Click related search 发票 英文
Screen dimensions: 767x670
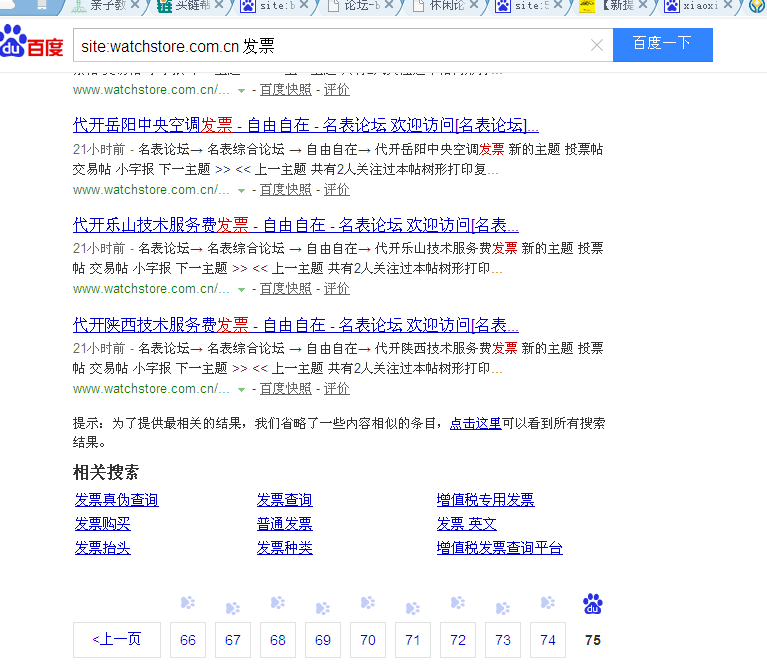pyautogui.click(x=467, y=523)
